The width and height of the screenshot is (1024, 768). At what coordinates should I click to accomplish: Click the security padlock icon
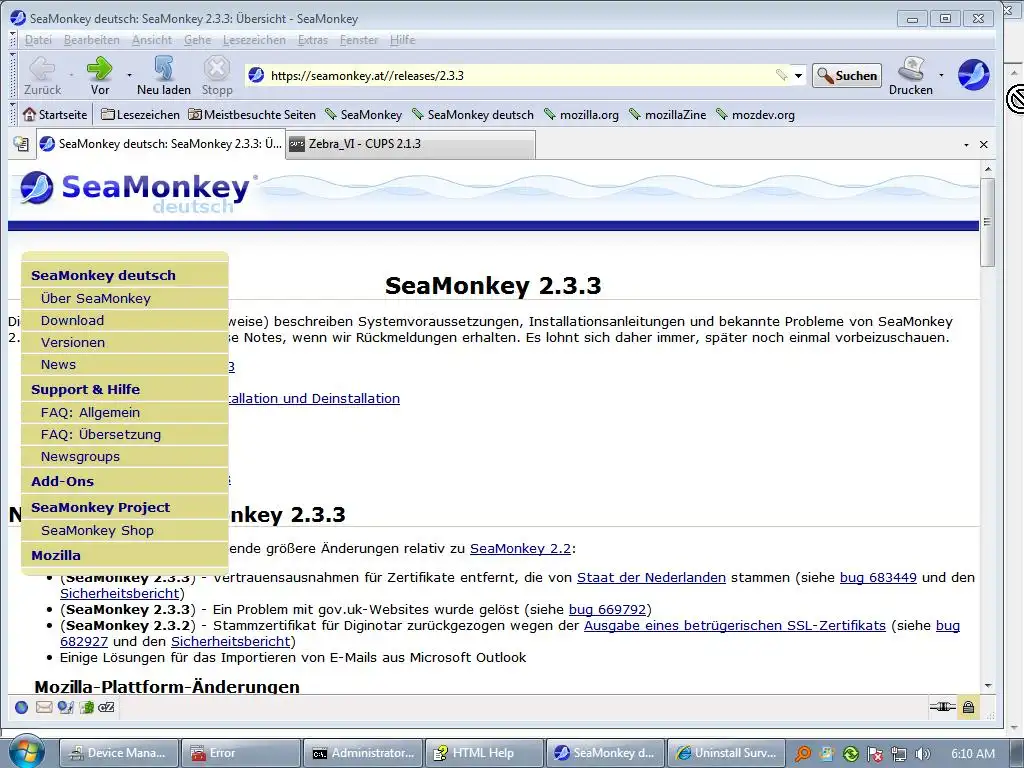[968, 707]
